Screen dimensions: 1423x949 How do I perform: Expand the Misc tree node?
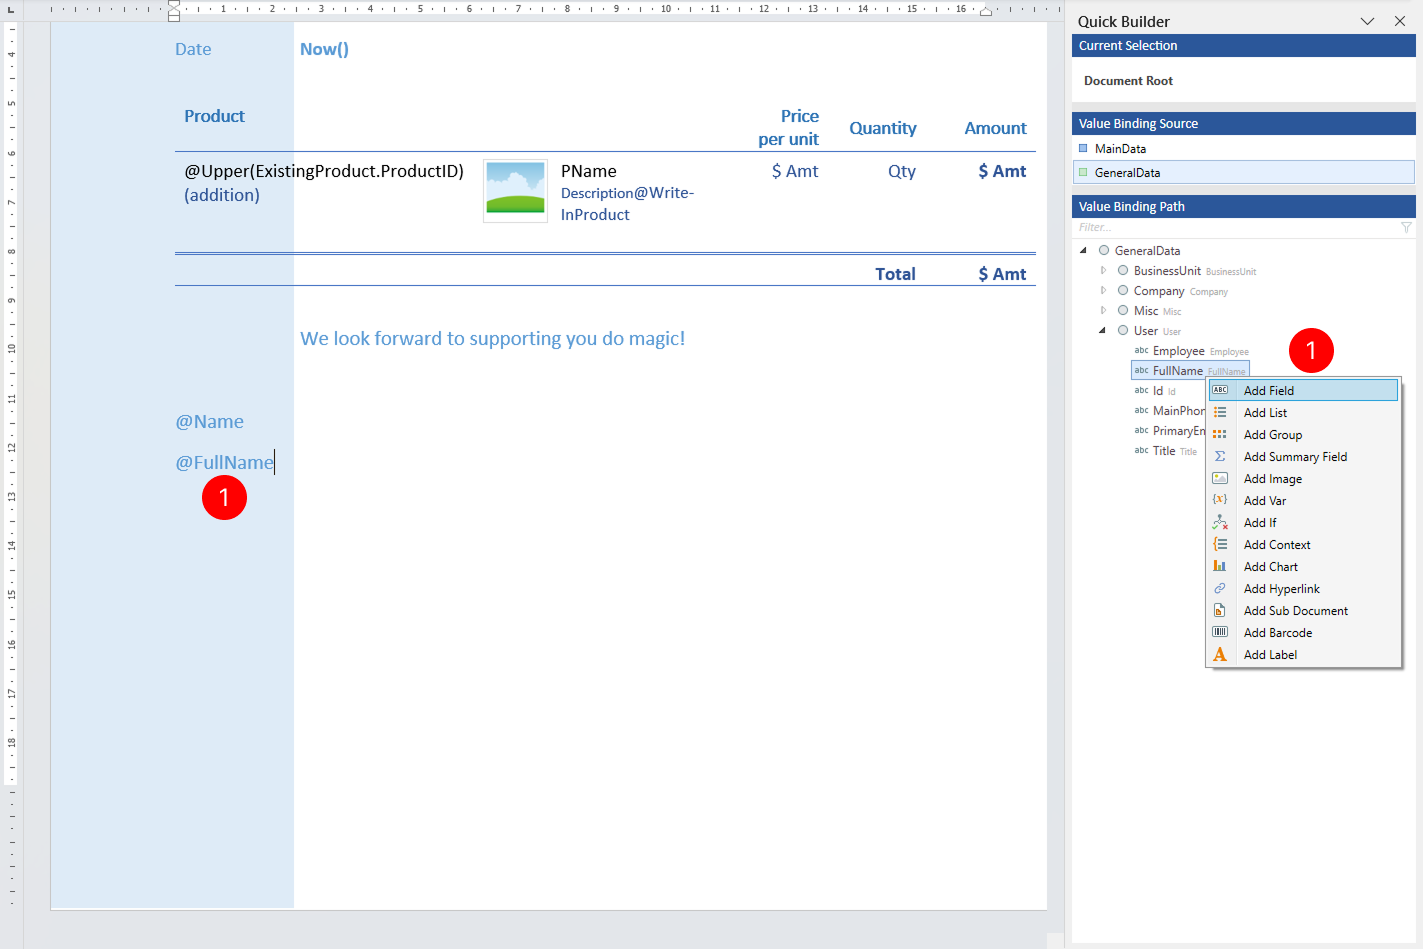pos(1103,311)
